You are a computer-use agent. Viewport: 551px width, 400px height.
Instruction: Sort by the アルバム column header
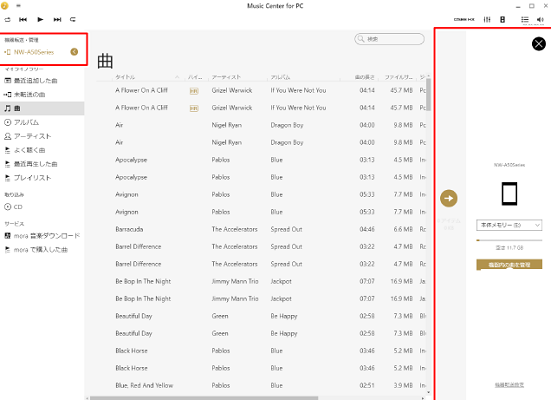click(280, 77)
